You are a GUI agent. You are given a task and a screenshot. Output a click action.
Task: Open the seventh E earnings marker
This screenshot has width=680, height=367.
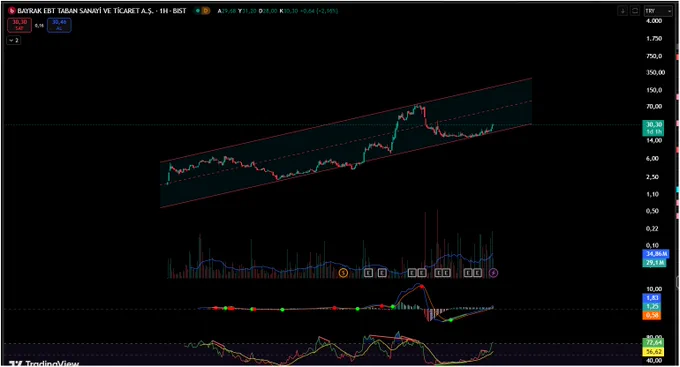click(x=468, y=273)
